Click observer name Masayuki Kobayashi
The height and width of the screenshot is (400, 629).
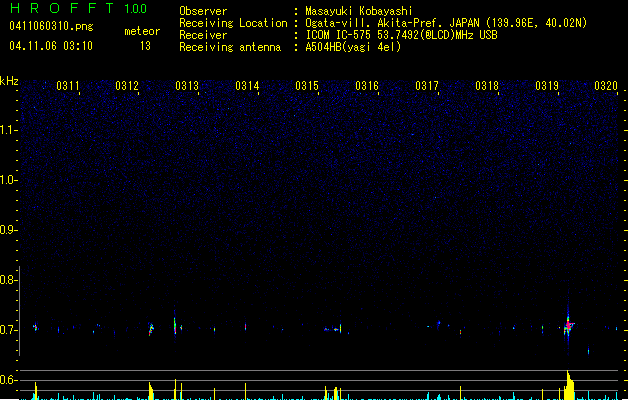[x=358, y=11]
